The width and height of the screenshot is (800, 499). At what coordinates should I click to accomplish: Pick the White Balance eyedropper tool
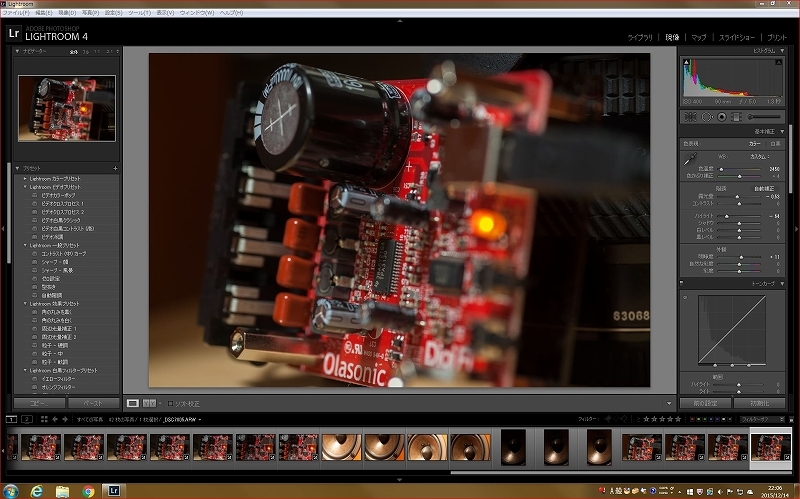pyautogui.click(x=690, y=160)
